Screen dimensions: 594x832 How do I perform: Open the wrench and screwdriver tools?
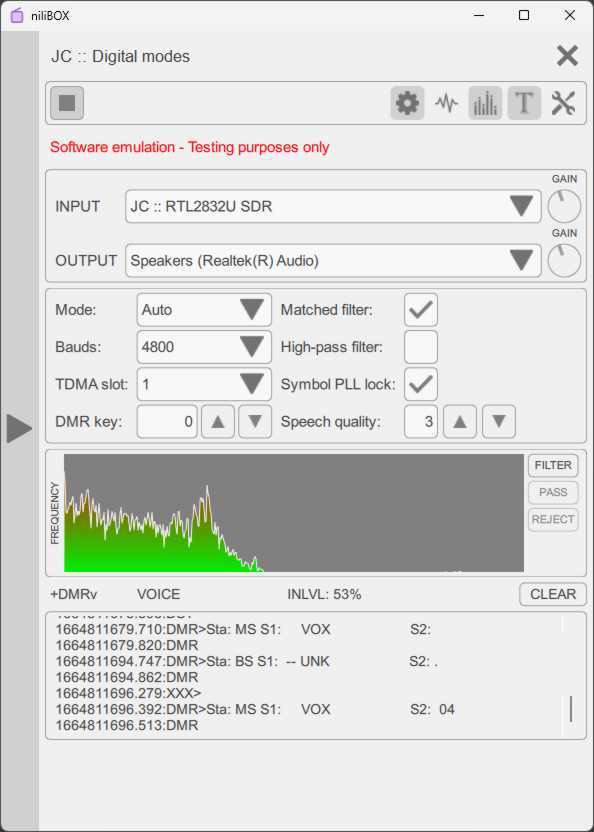pyautogui.click(x=563, y=103)
